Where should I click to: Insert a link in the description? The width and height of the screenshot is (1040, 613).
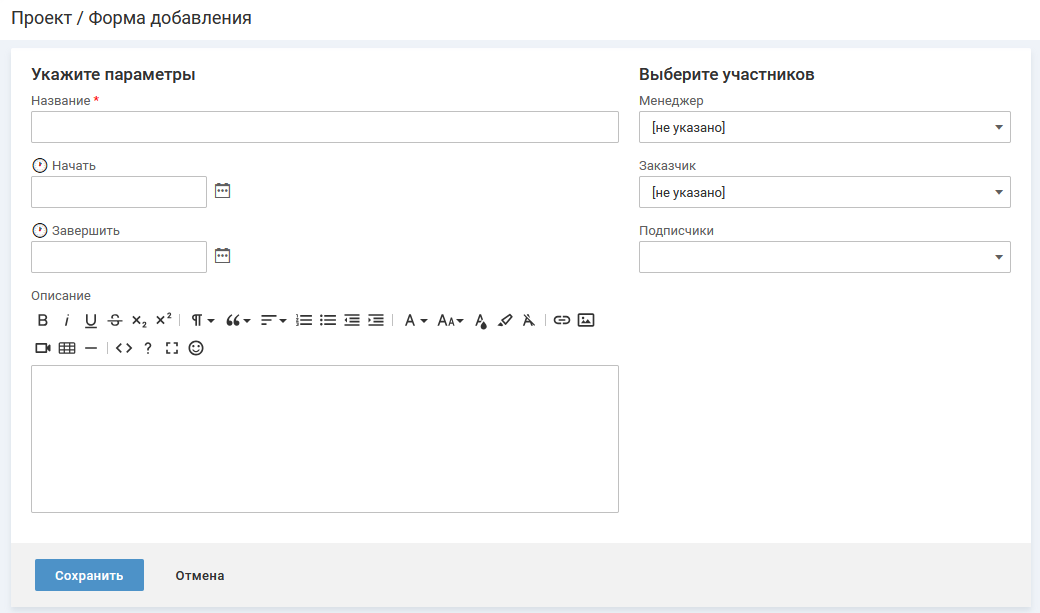point(562,320)
